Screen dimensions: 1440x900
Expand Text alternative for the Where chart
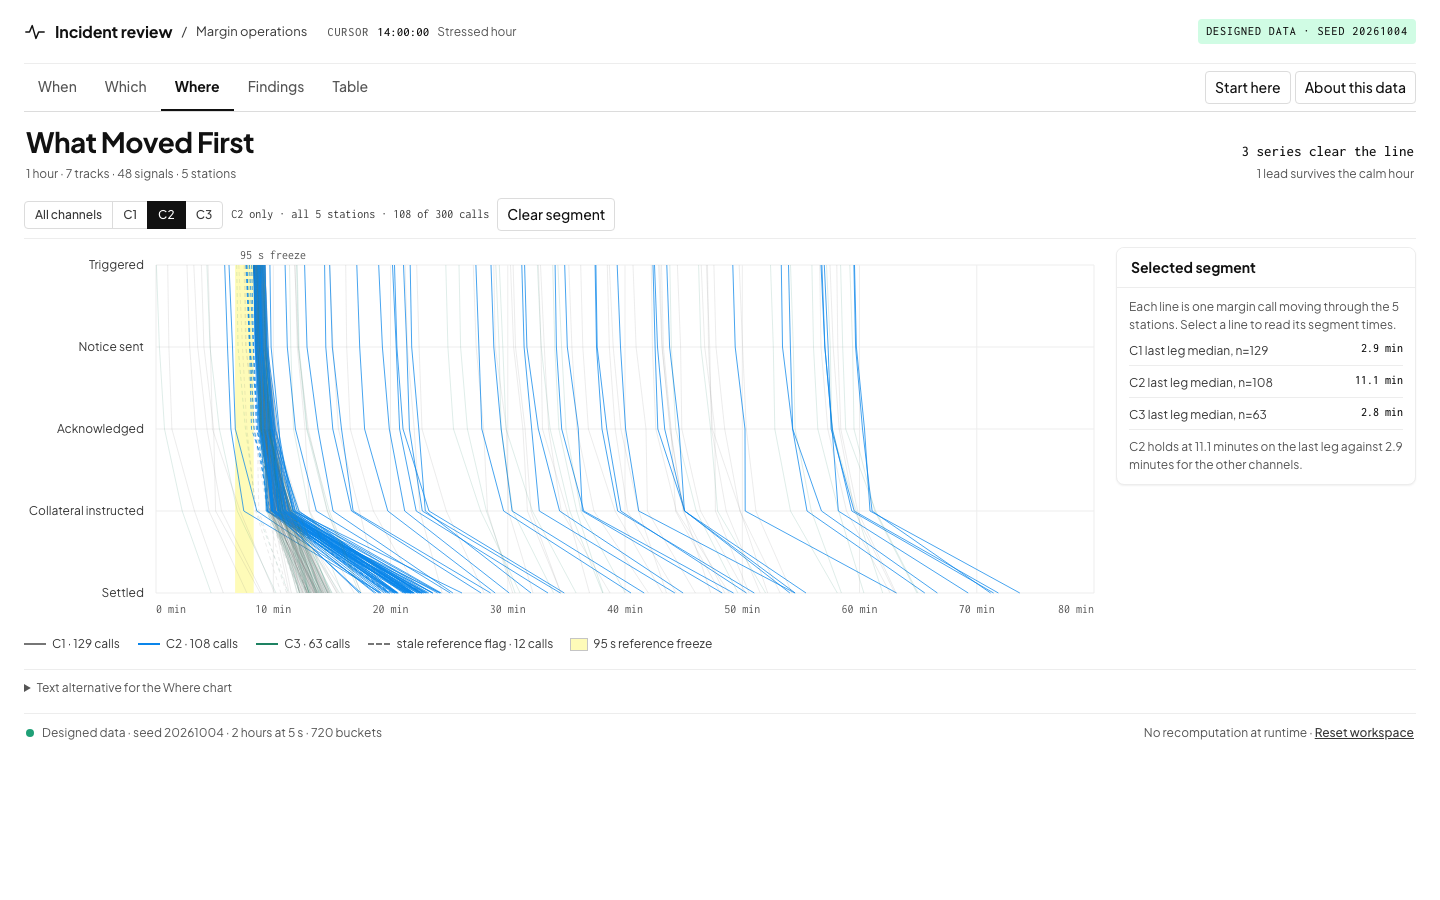(x=128, y=688)
